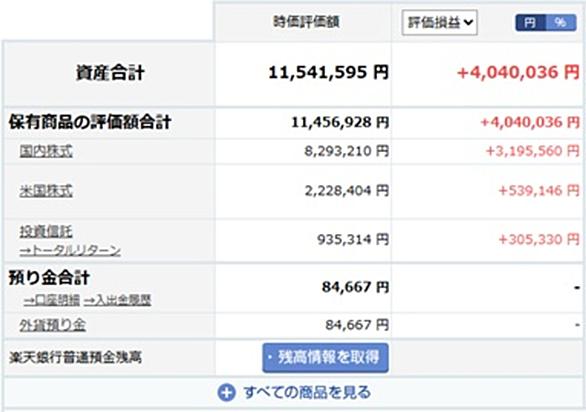
Task: Click the 預り金合計 row heading
Action: (x=49, y=278)
